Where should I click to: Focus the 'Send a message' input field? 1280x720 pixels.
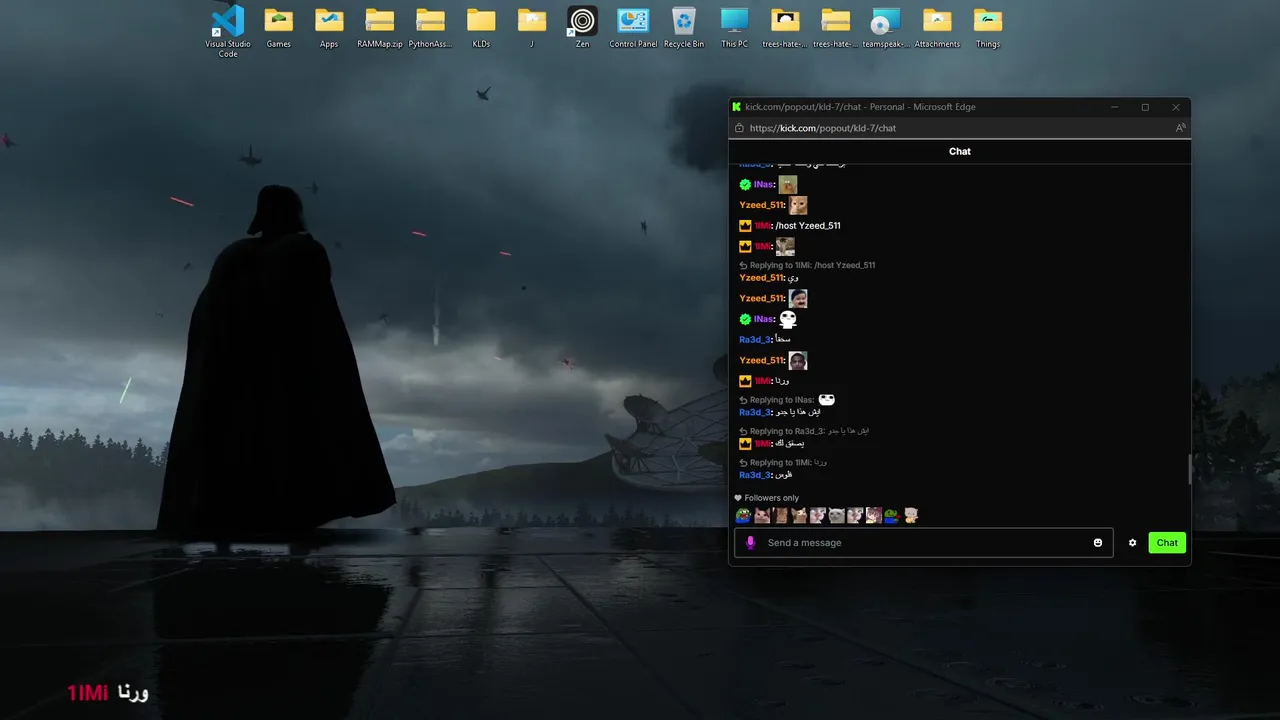pyautogui.click(x=923, y=543)
